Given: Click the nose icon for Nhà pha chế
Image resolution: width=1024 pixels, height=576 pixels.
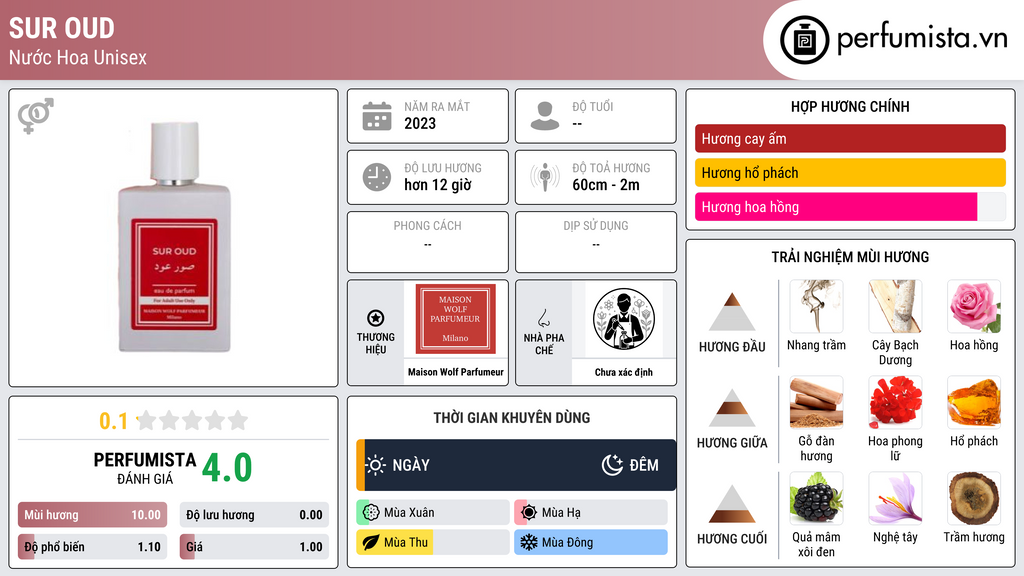Looking at the screenshot, I should pos(543,318).
